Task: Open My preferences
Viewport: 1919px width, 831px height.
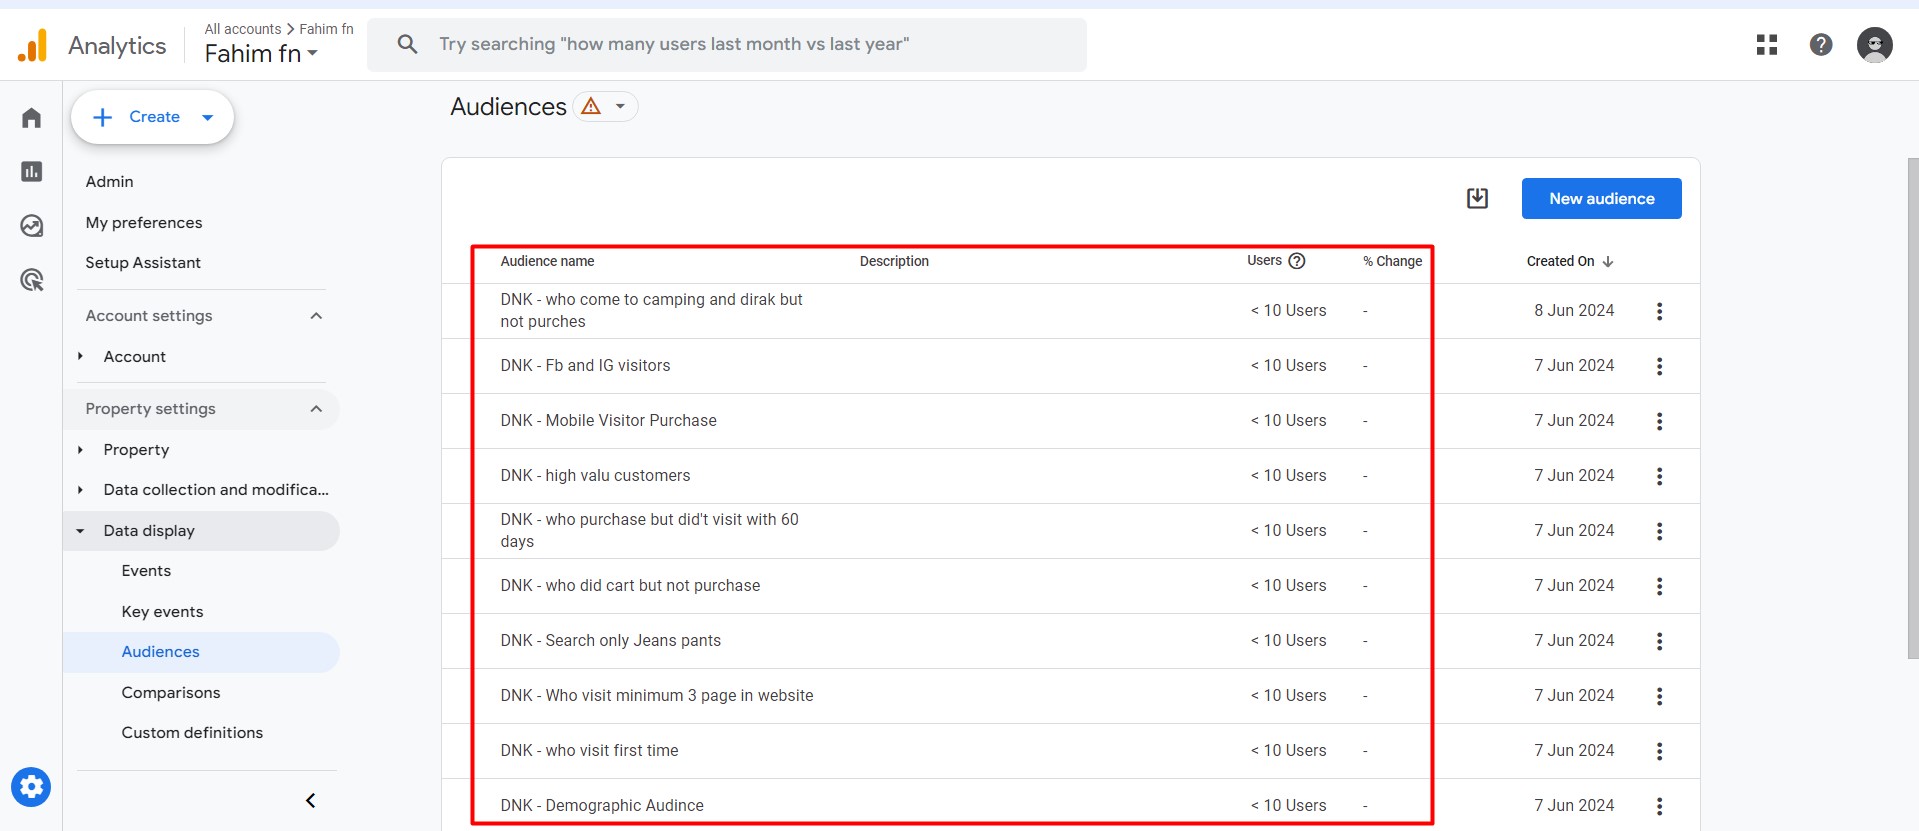Action: (144, 222)
